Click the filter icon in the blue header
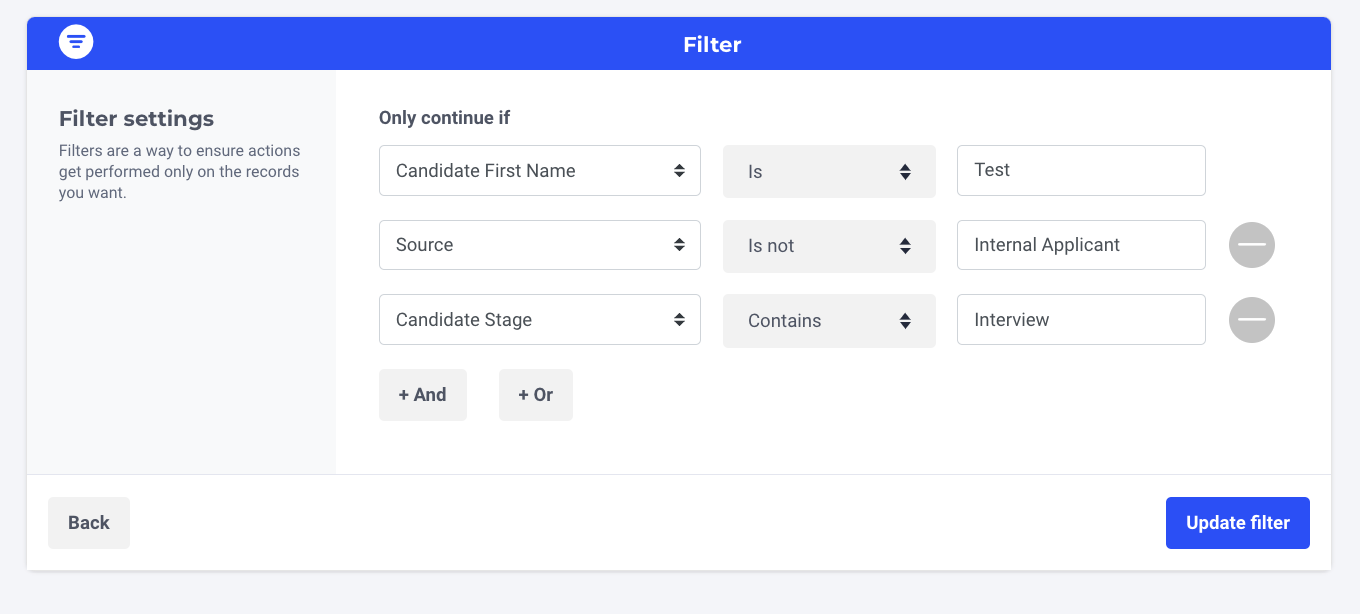This screenshot has height=614, width=1360. coord(76,42)
